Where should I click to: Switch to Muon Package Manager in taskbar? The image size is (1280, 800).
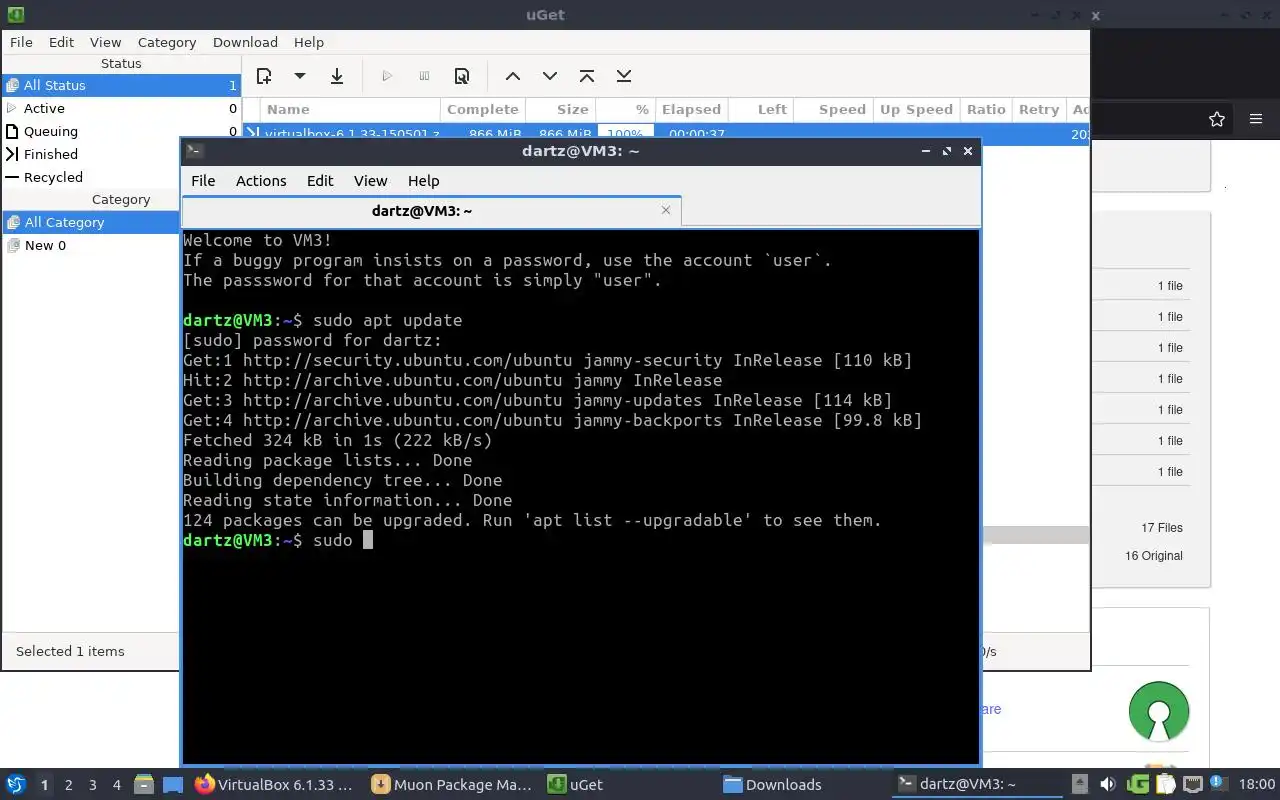452,784
